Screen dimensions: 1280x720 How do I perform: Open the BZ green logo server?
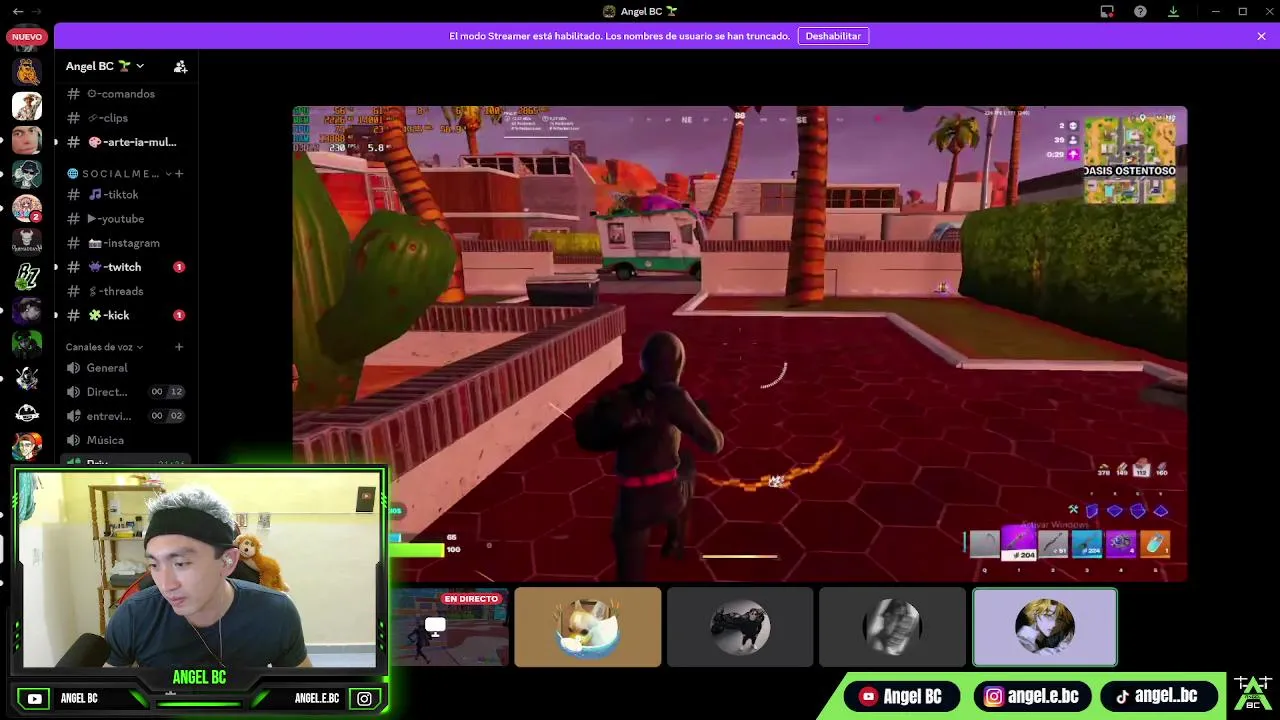[27, 276]
